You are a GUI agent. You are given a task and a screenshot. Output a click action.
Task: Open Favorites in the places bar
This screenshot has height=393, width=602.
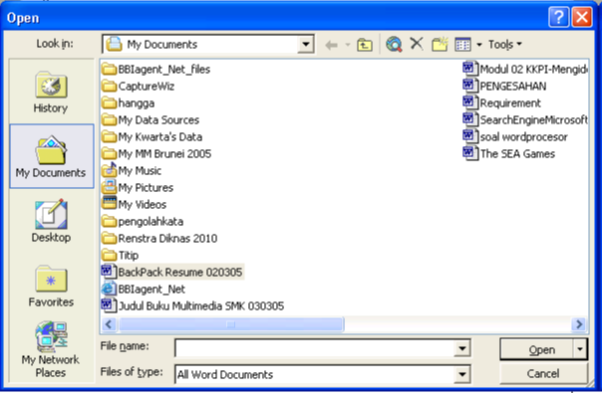click(51, 286)
